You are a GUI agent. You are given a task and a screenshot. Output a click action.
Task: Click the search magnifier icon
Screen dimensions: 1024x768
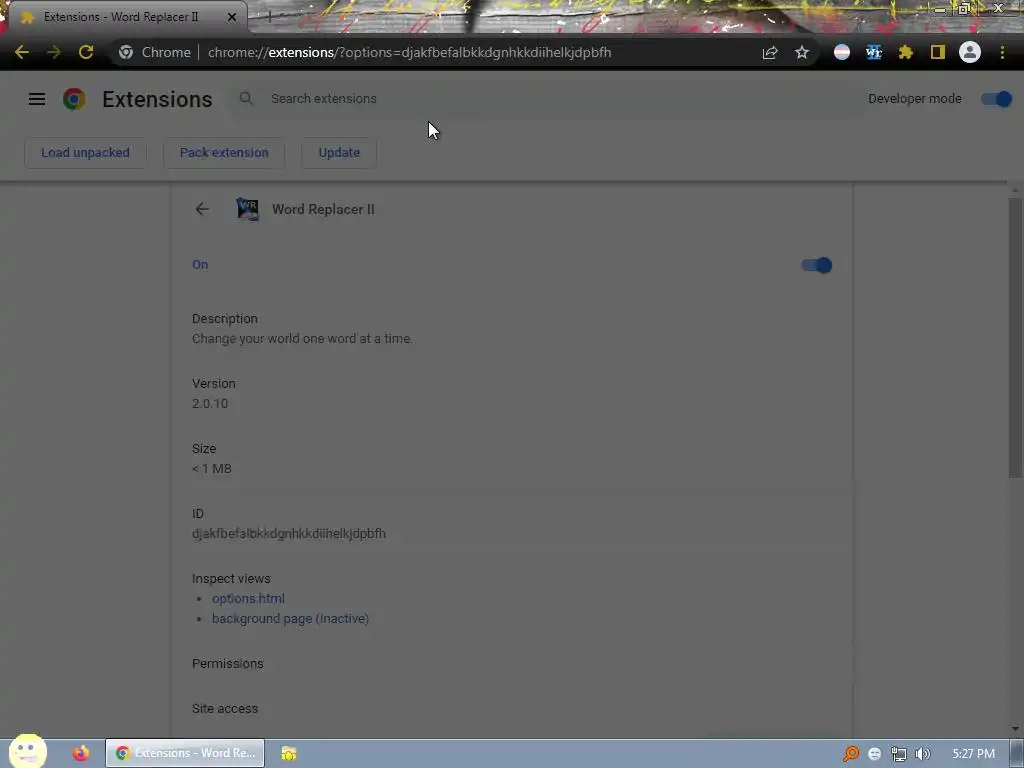point(246,99)
